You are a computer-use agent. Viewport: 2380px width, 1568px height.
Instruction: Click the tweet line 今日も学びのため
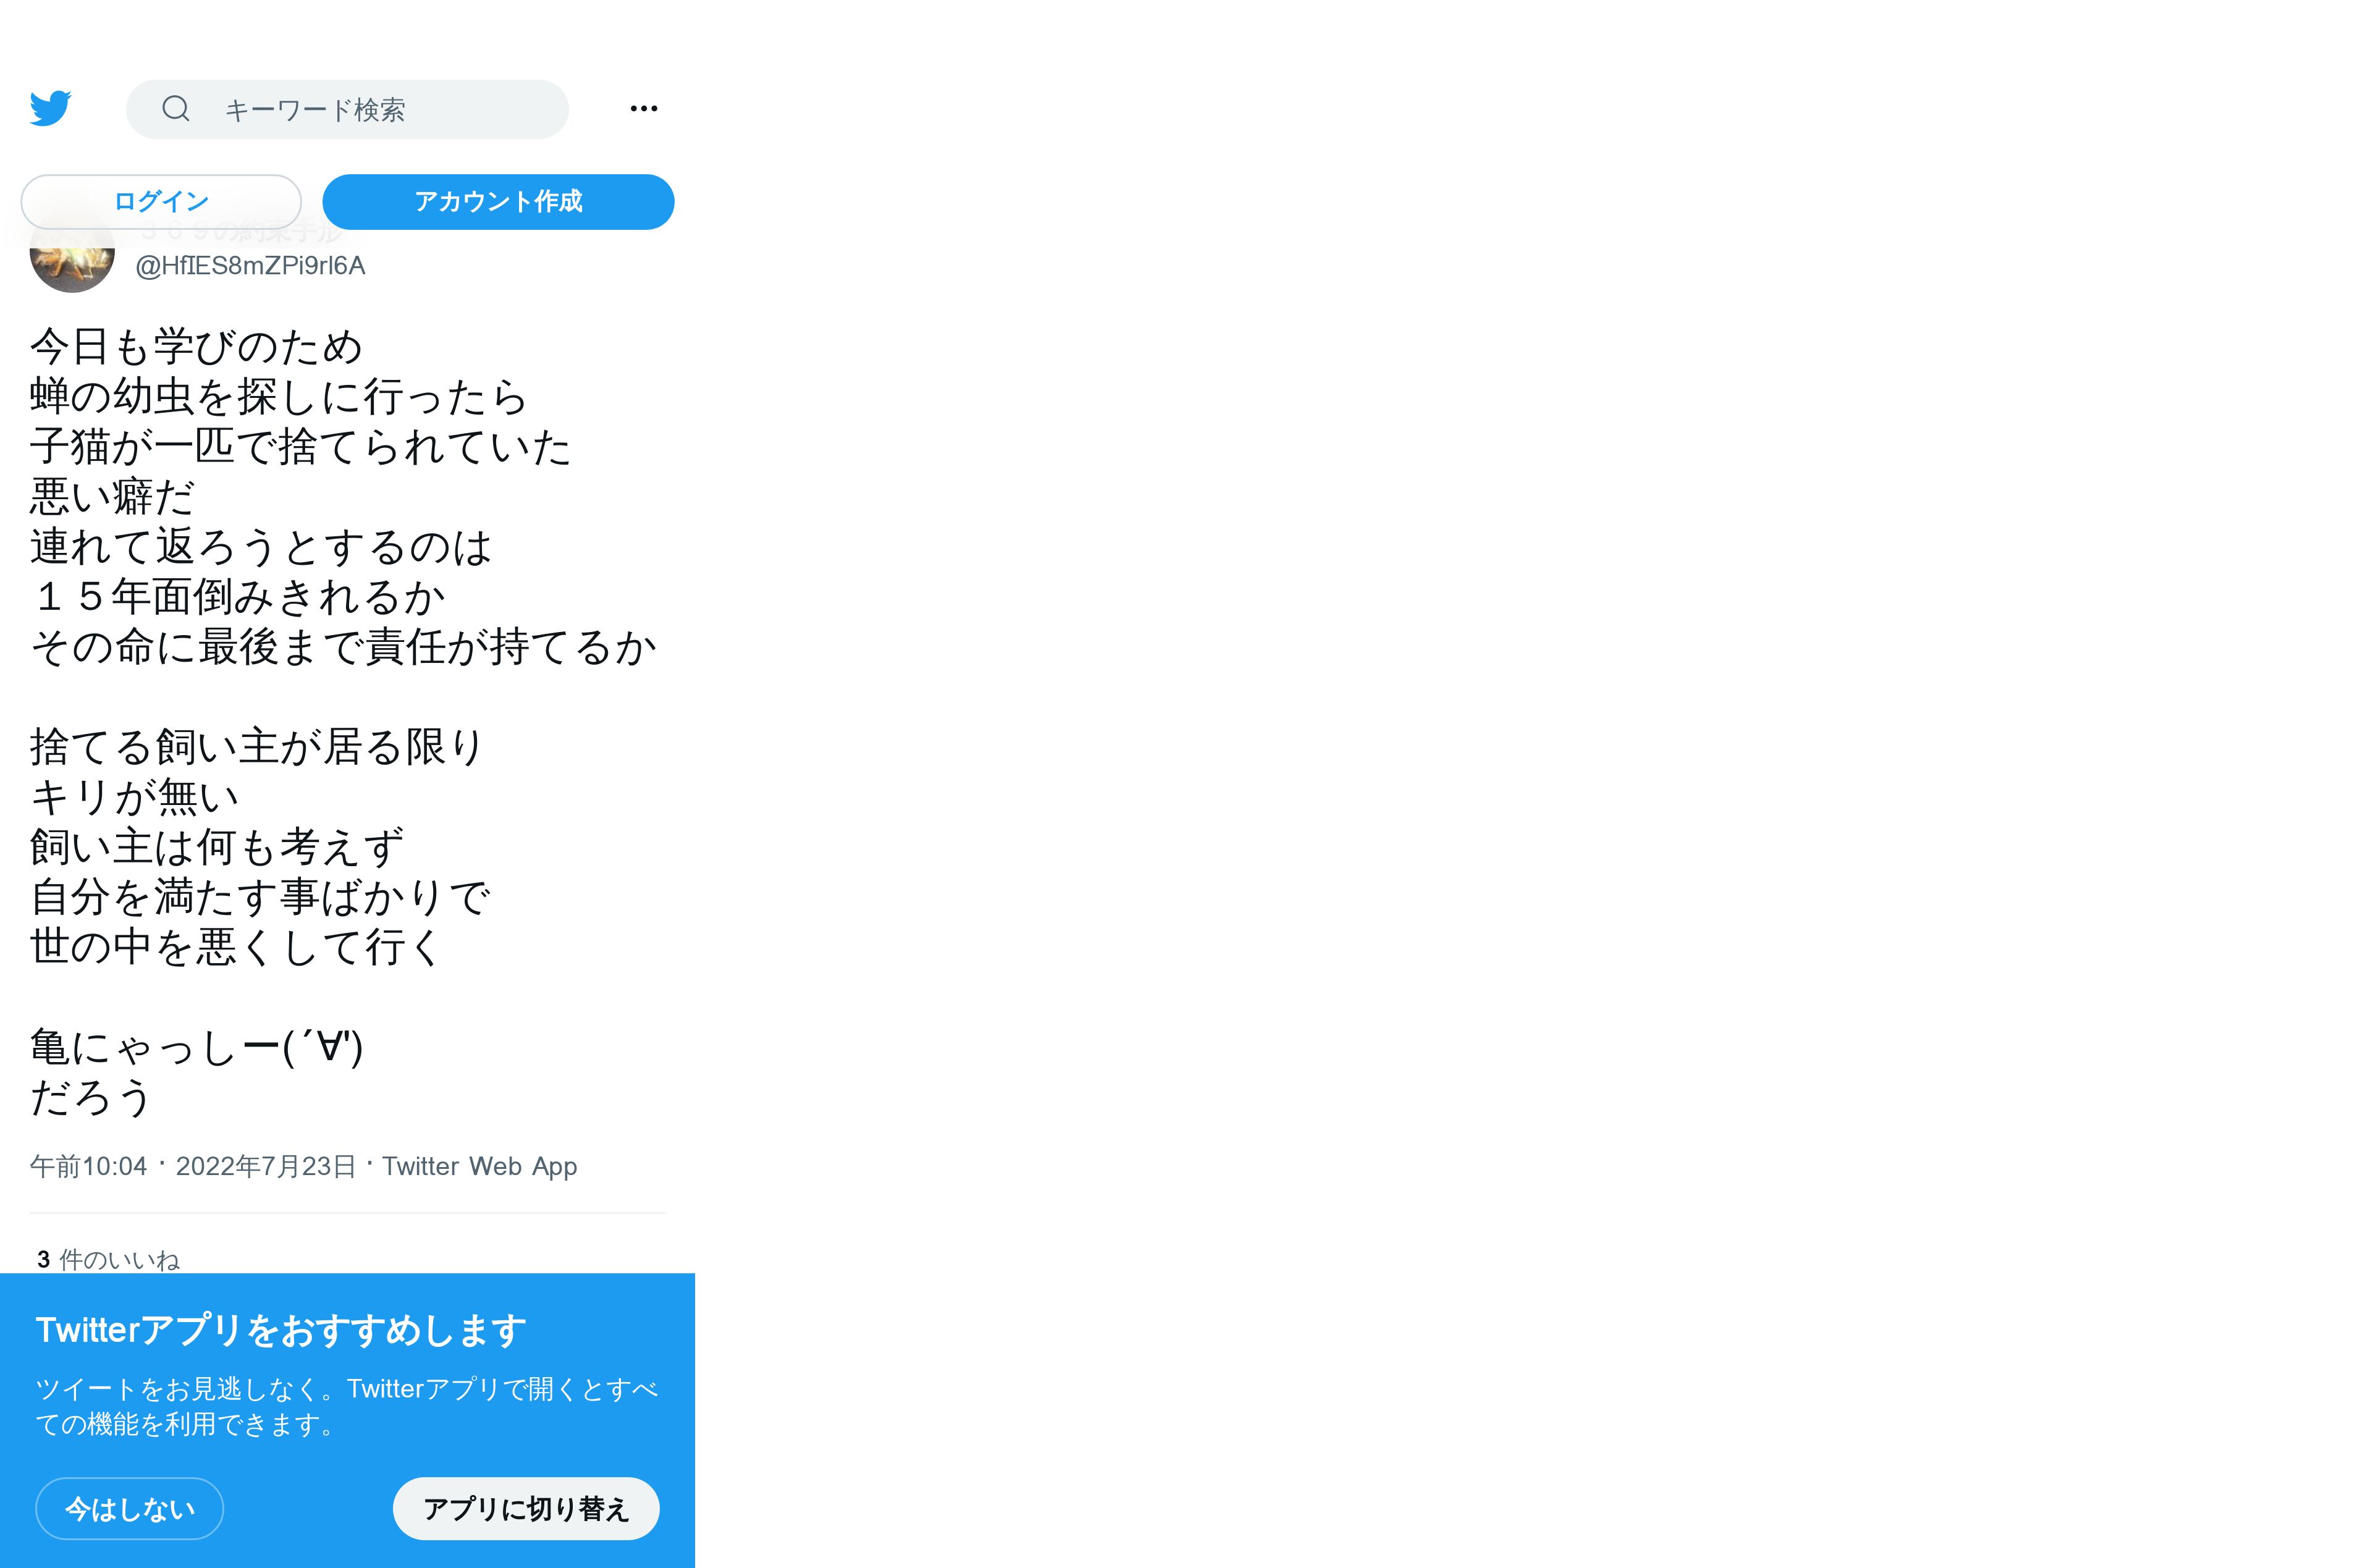click(196, 347)
